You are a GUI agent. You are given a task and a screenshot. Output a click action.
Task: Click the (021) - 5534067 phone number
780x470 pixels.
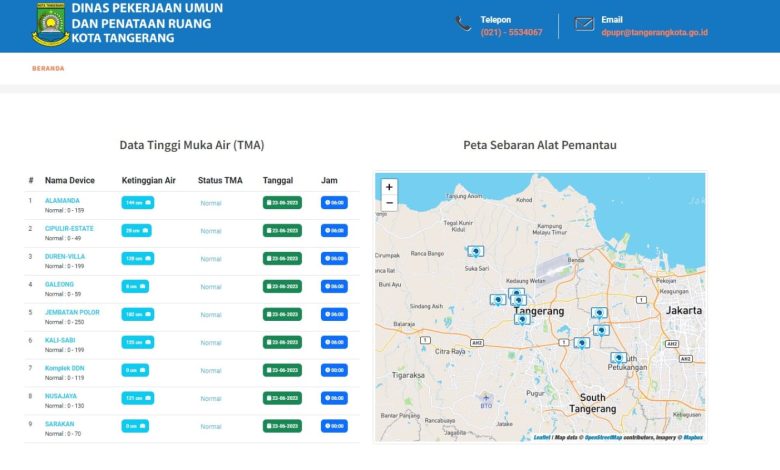[x=511, y=32]
